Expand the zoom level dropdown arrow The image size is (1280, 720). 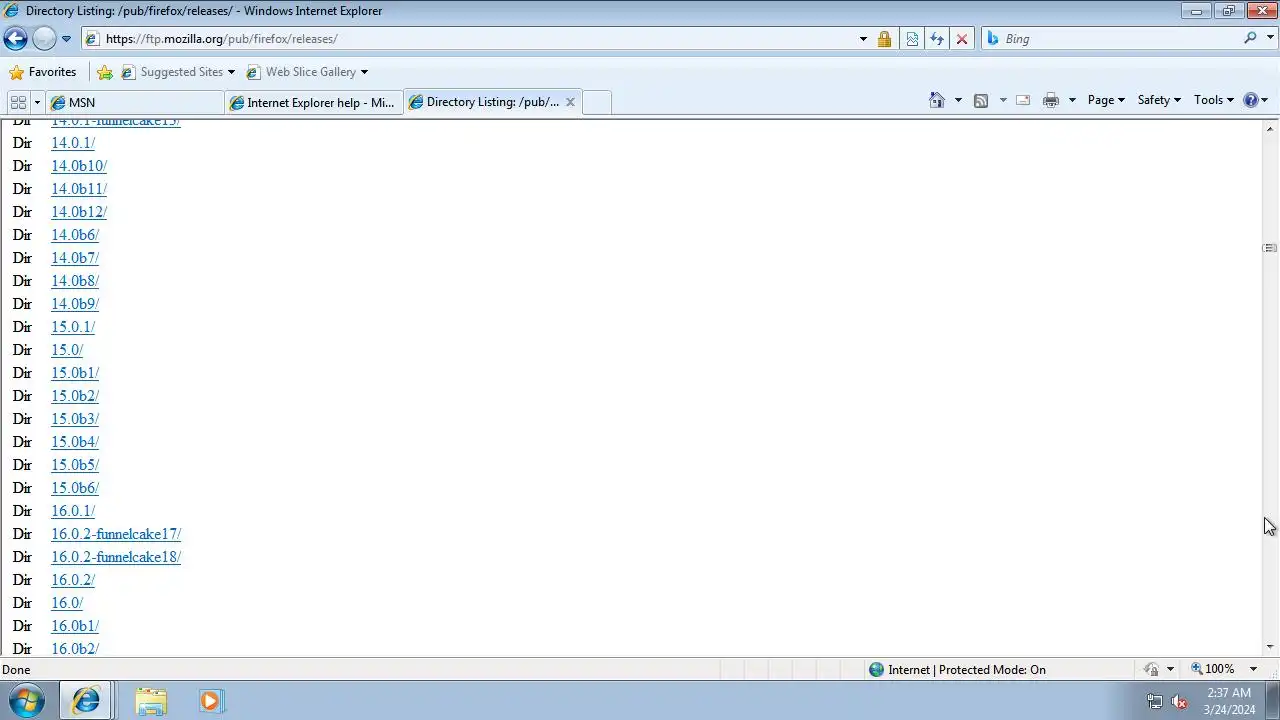(x=1253, y=669)
